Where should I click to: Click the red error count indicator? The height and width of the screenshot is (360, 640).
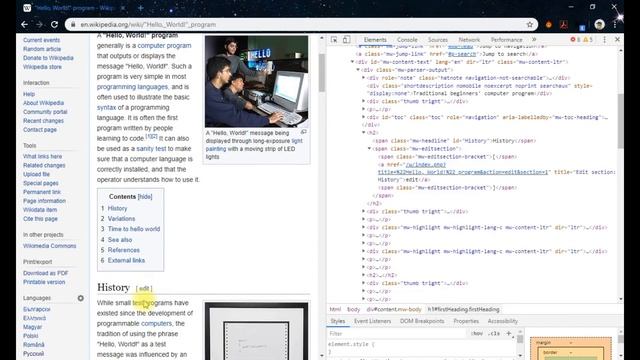[x=575, y=40]
